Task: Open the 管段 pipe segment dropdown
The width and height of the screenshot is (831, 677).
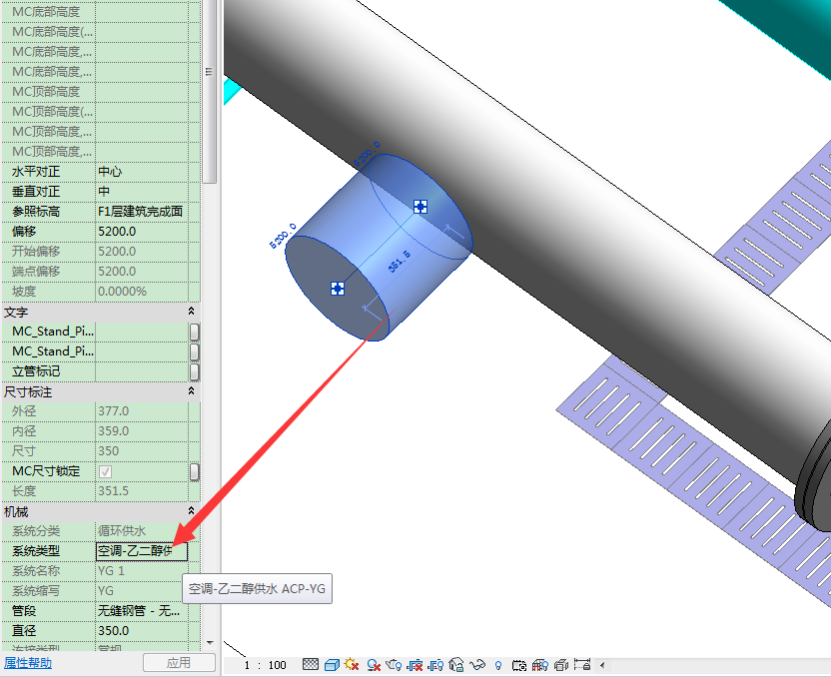Action: coord(142,611)
